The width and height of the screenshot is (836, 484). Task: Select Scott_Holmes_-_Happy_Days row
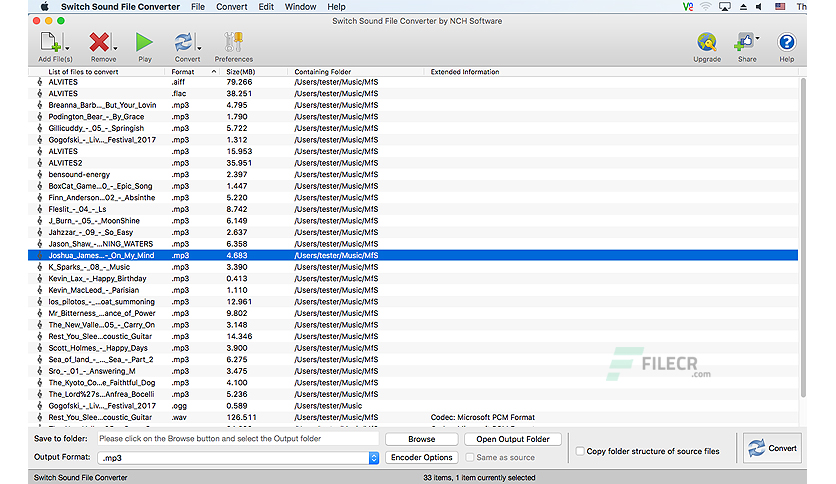tap(413, 348)
